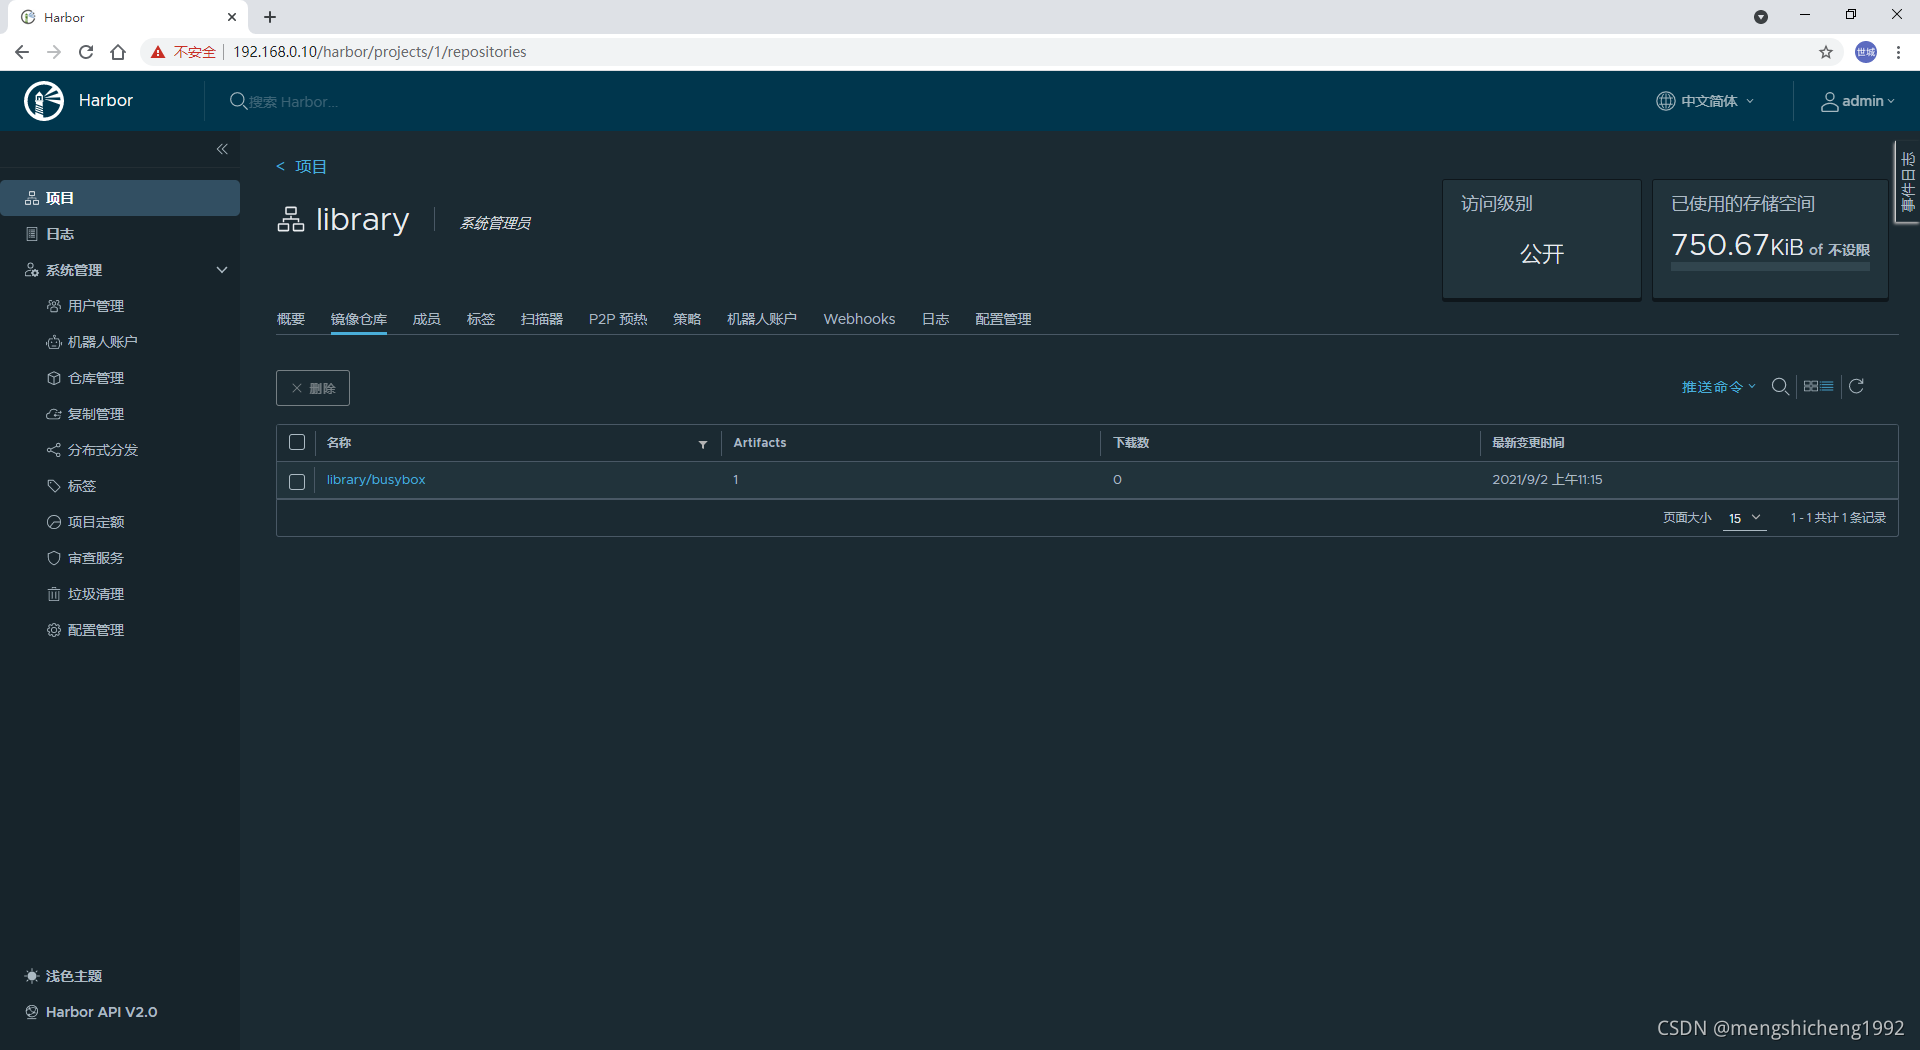Go back in browser history
The image size is (1920, 1050).
[x=22, y=52]
